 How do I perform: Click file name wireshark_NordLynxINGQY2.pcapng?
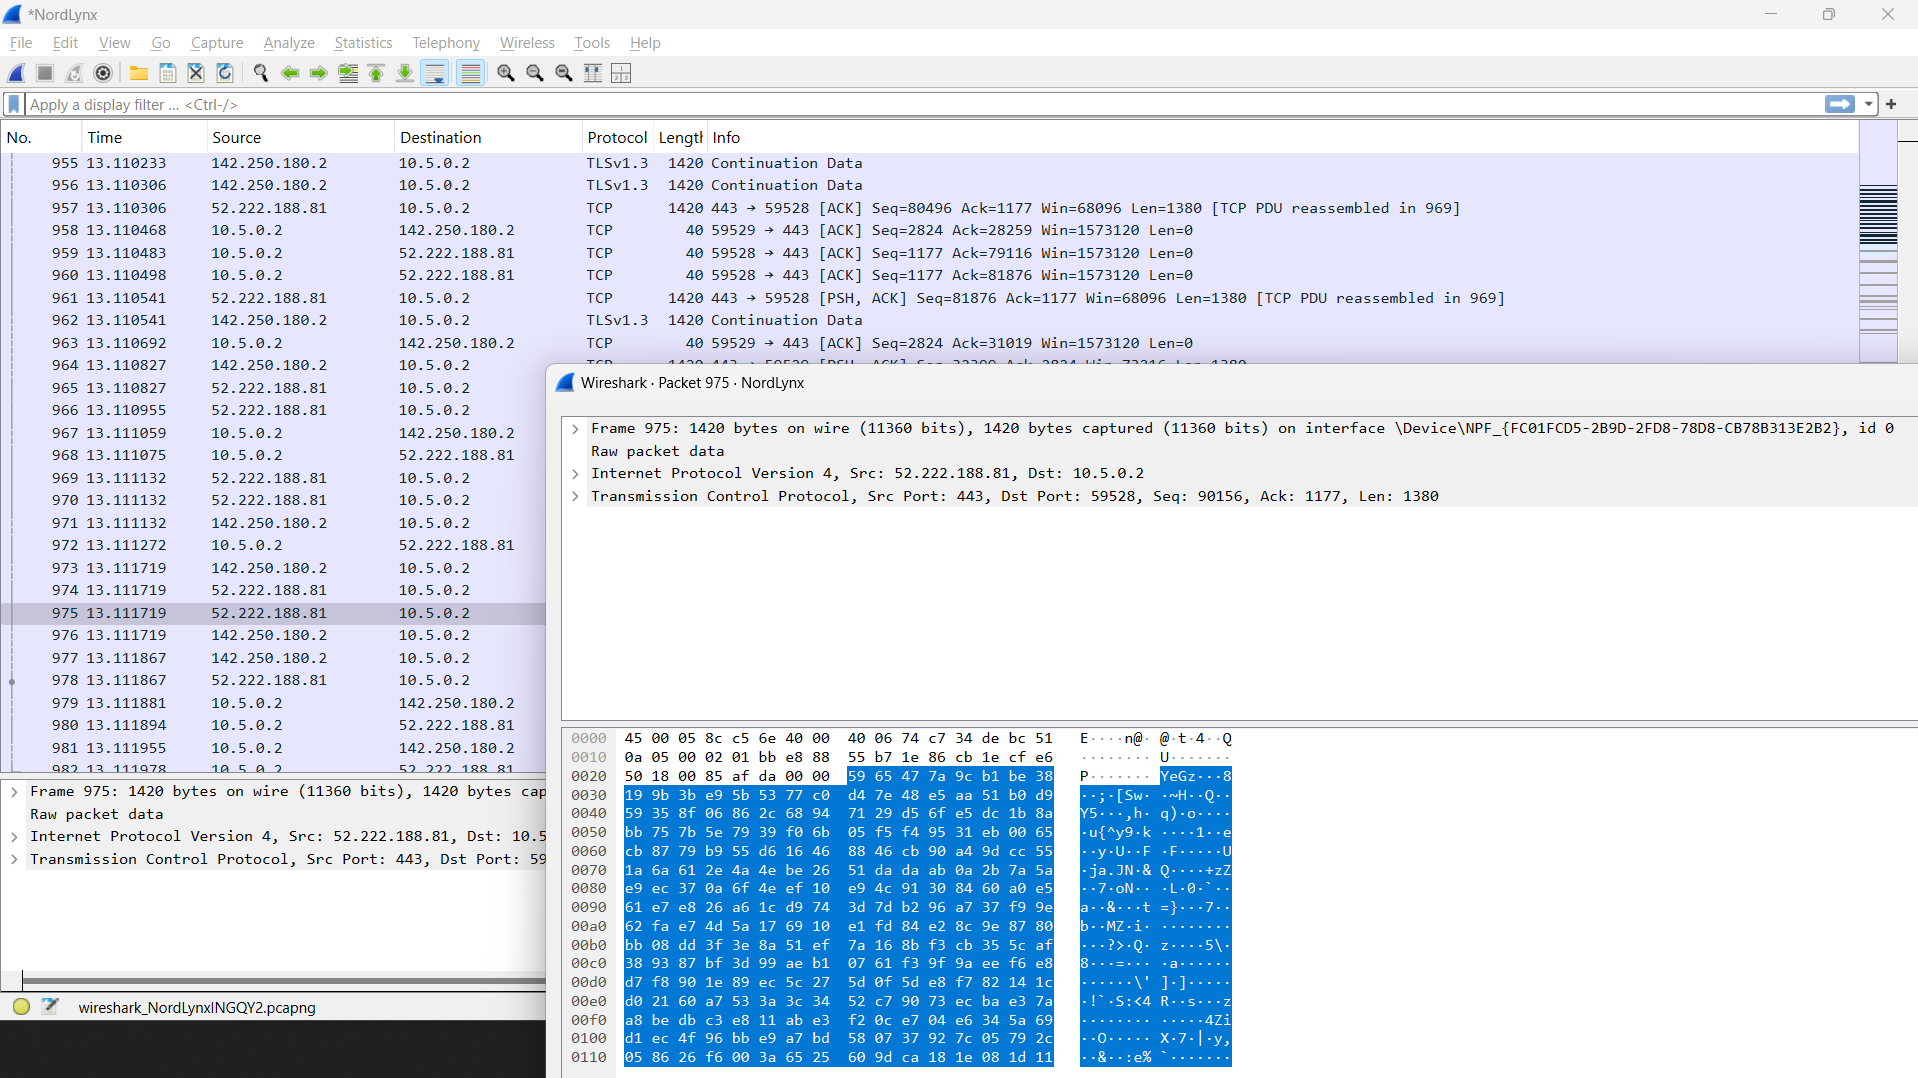click(197, 1007)
